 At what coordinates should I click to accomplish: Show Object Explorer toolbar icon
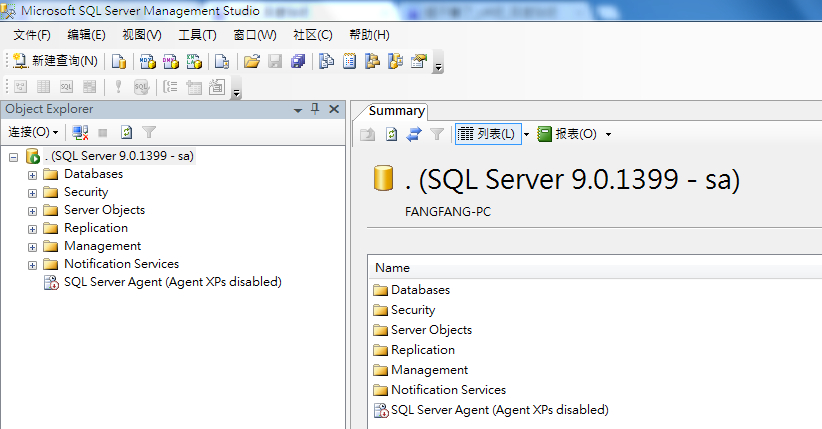click(372, 61)
